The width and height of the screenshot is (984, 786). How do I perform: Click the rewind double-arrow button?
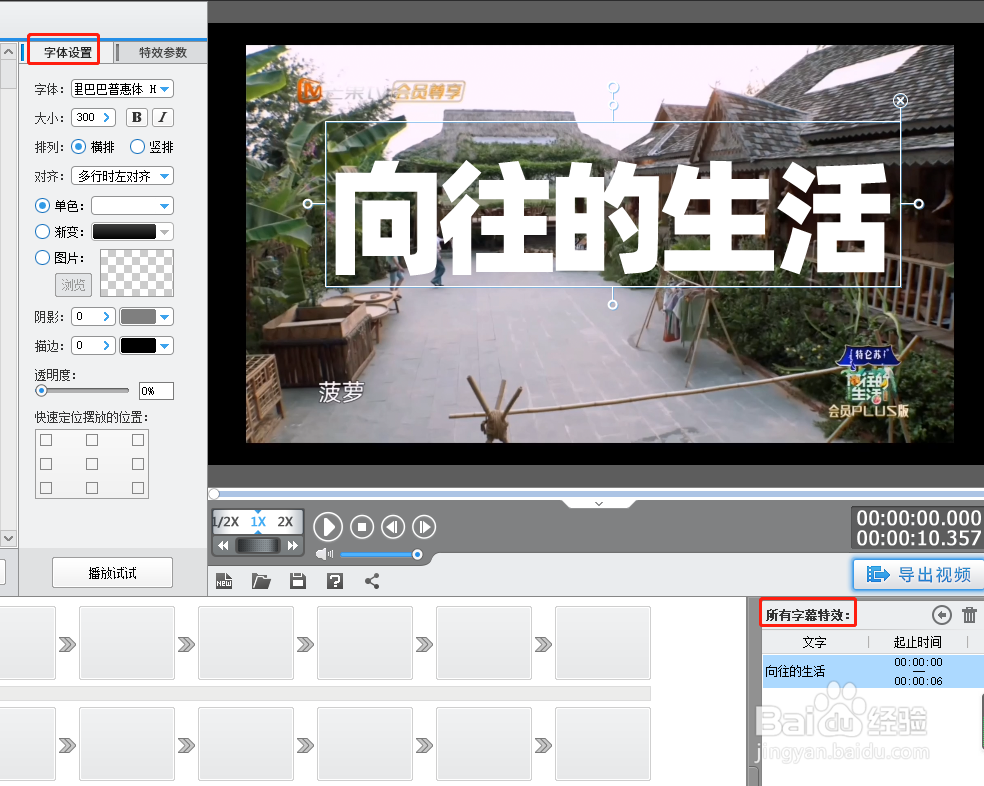coord(223,546)
